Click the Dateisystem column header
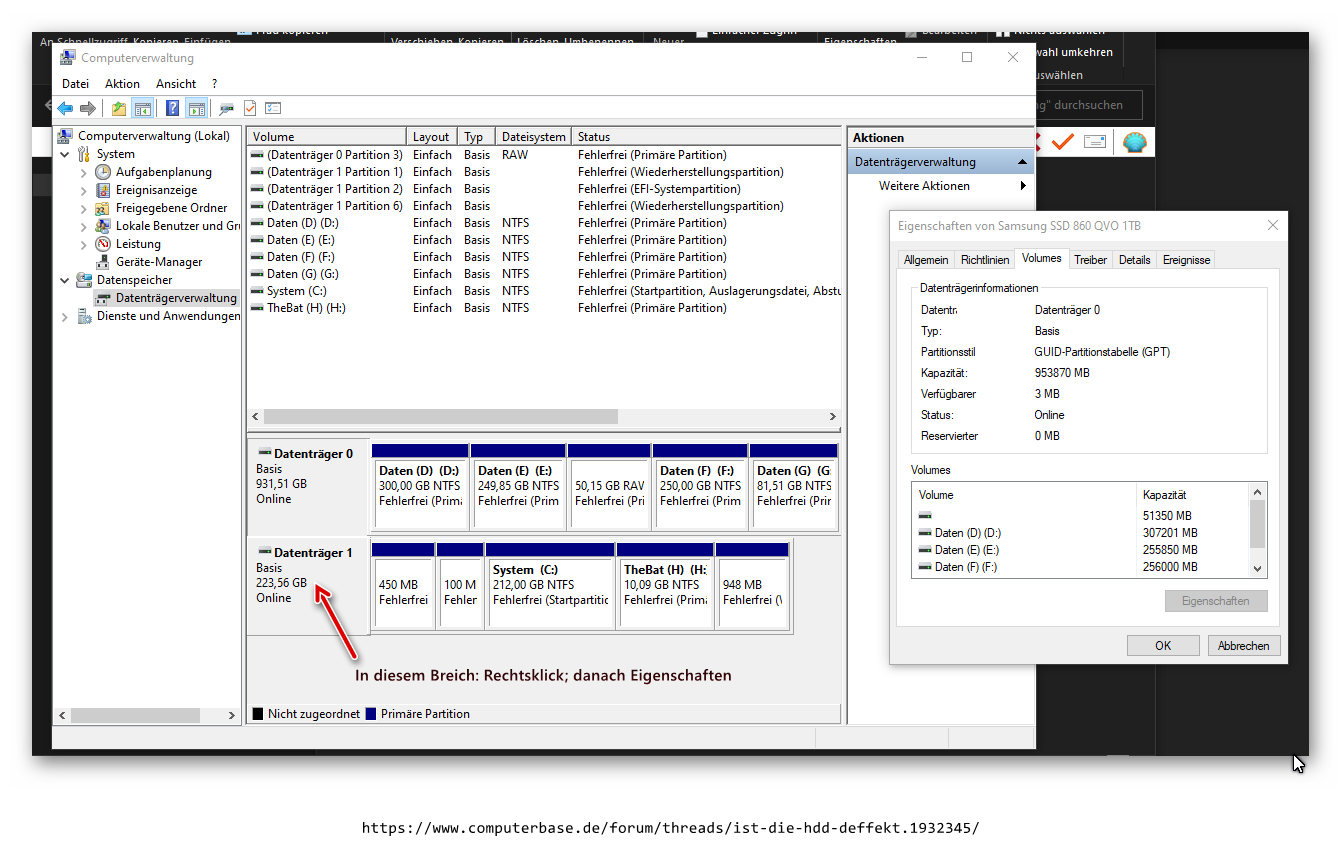Viewport: 1341px width, 868px height. 534,137
